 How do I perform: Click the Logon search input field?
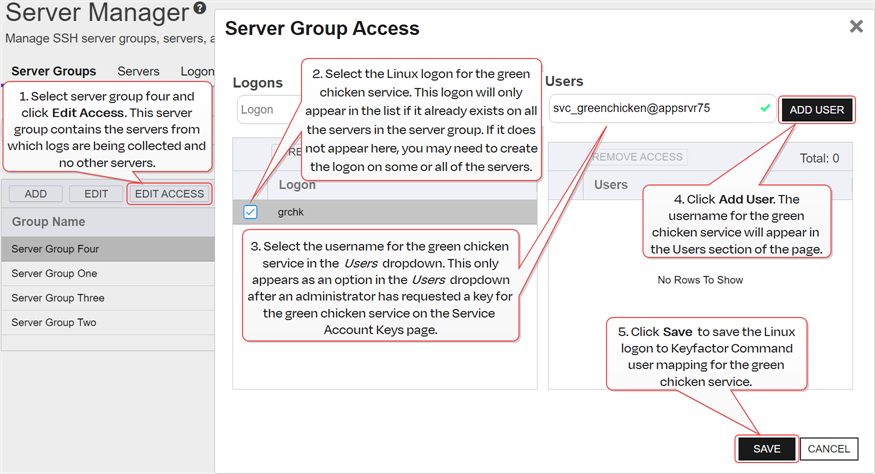[x=265, y=109]
